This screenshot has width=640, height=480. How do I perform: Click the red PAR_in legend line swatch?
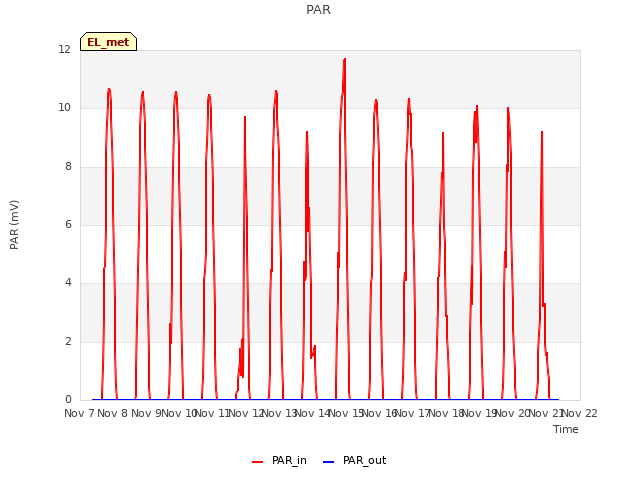point(258,462)
